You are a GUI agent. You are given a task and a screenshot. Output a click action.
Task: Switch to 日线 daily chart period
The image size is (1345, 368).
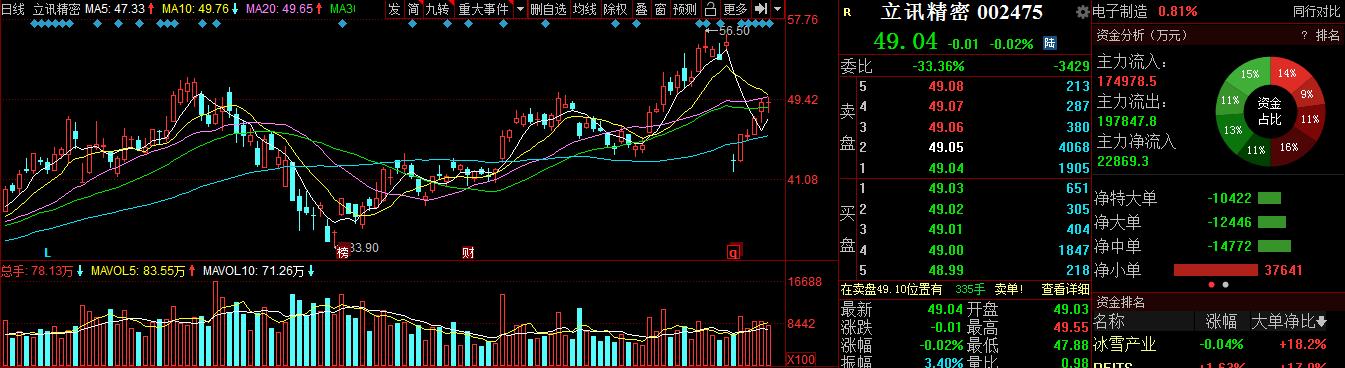pyautogui.click(x=13, y=9)
